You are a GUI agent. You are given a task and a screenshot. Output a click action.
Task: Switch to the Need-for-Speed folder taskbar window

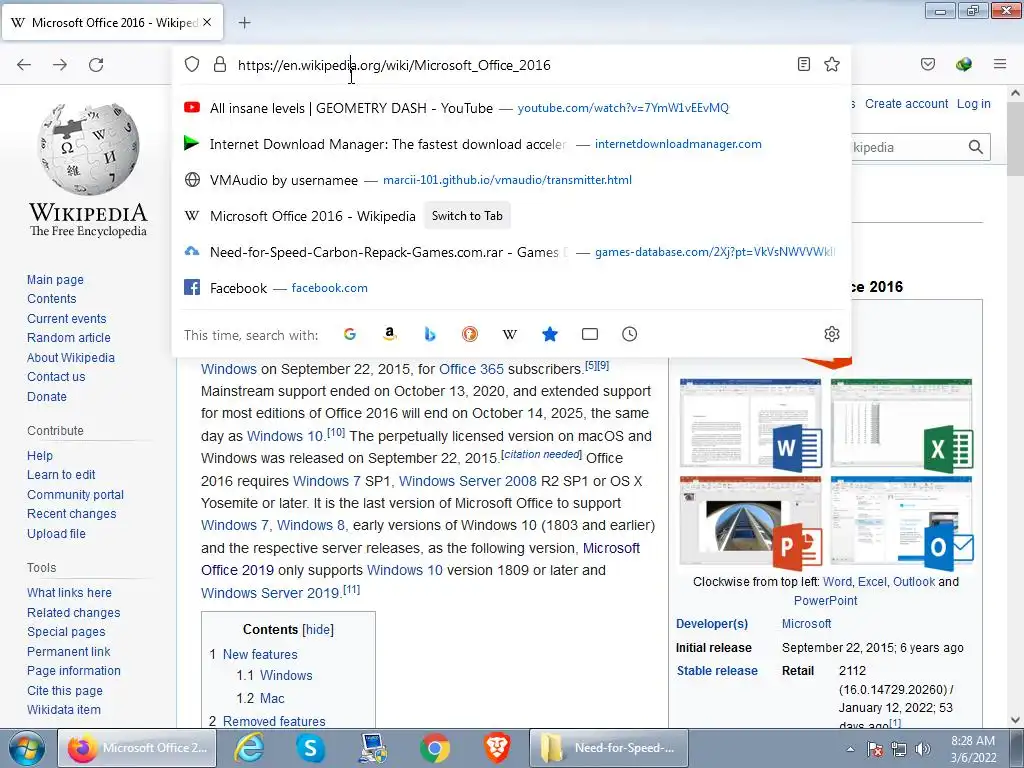click(x=608, y=748)
